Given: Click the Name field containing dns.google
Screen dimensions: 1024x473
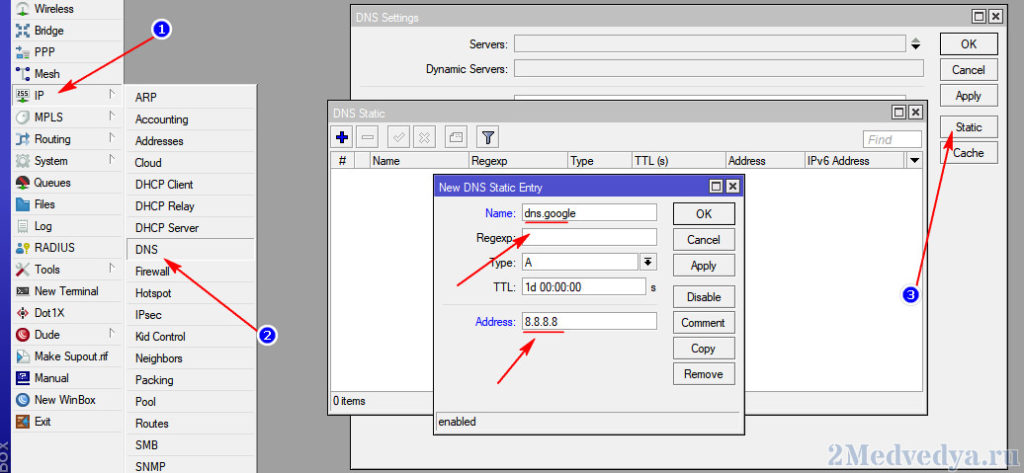Looking at the screenshot, I should point(589,213).
